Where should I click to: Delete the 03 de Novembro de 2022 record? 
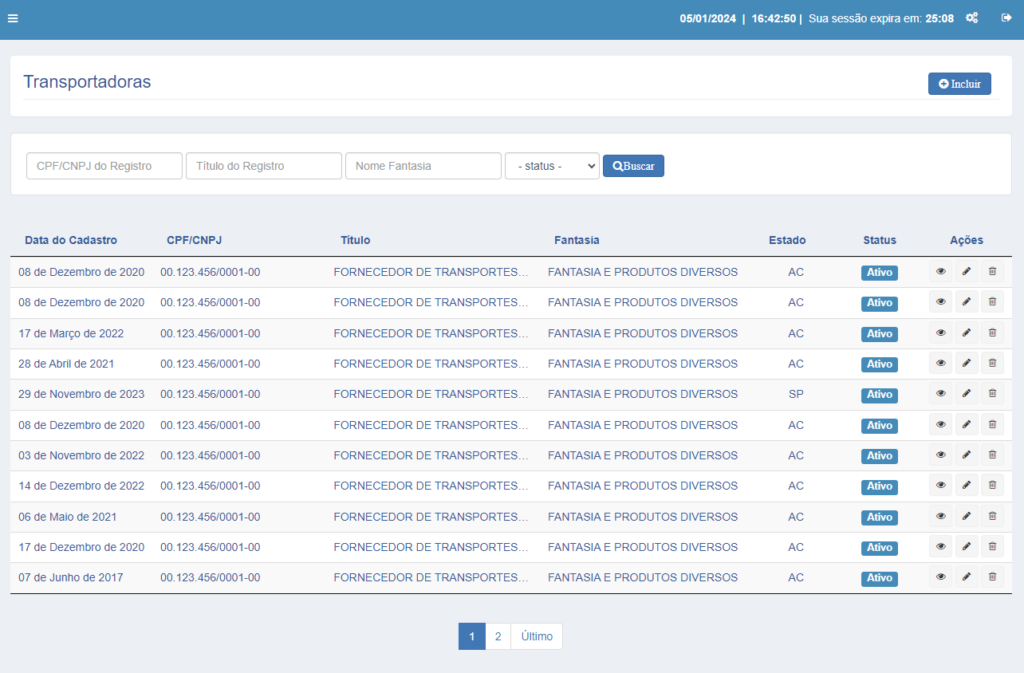tap(992, 455)
